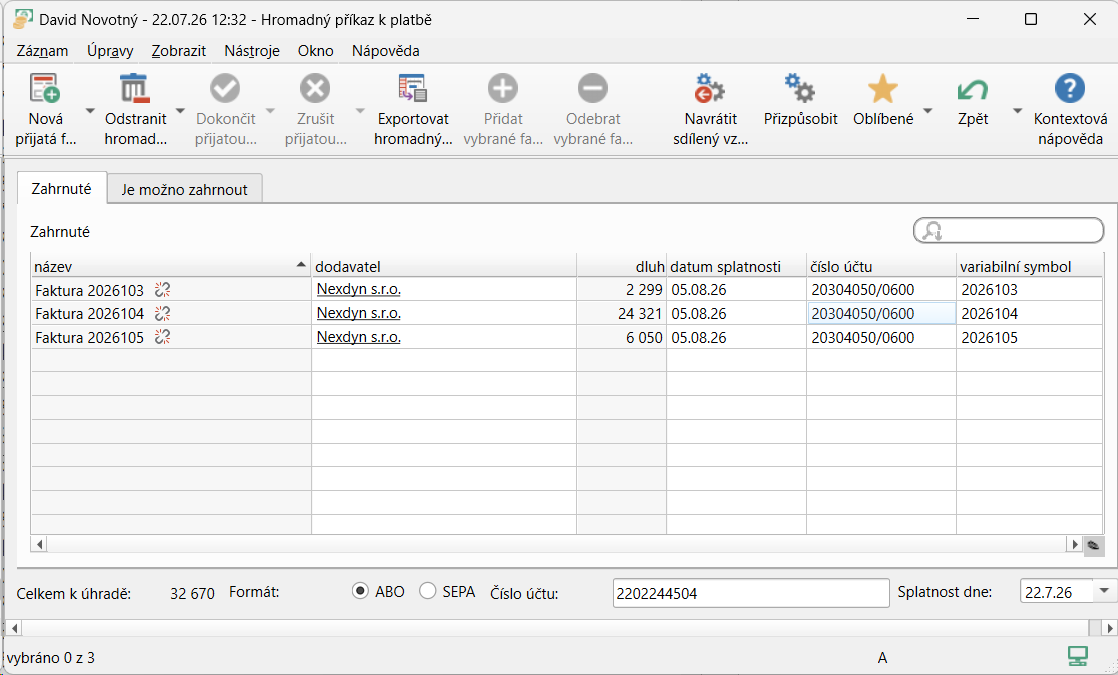Select the SEPA format radio button
Image resolution: width=1118 pixels, height=675 pixels.
click(427, 591)
